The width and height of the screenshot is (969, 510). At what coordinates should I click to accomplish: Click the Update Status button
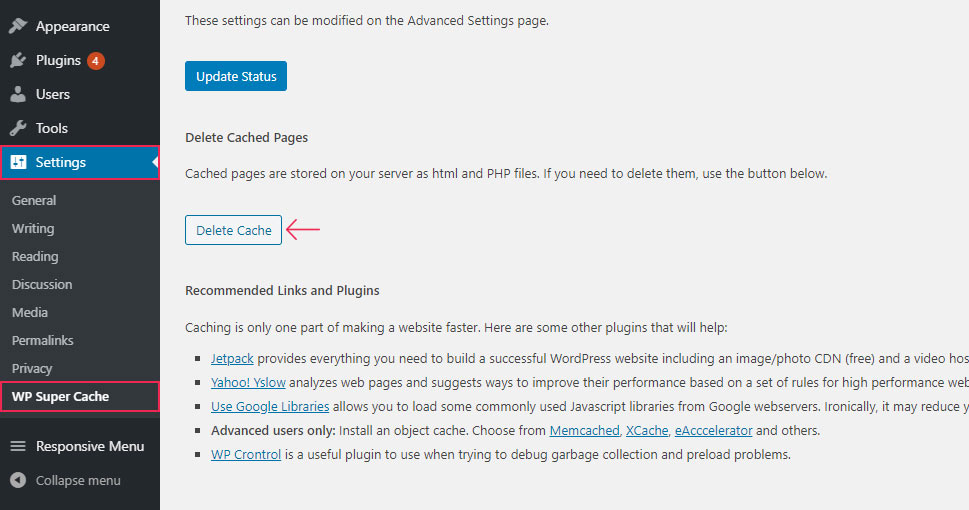pos(236,76)
